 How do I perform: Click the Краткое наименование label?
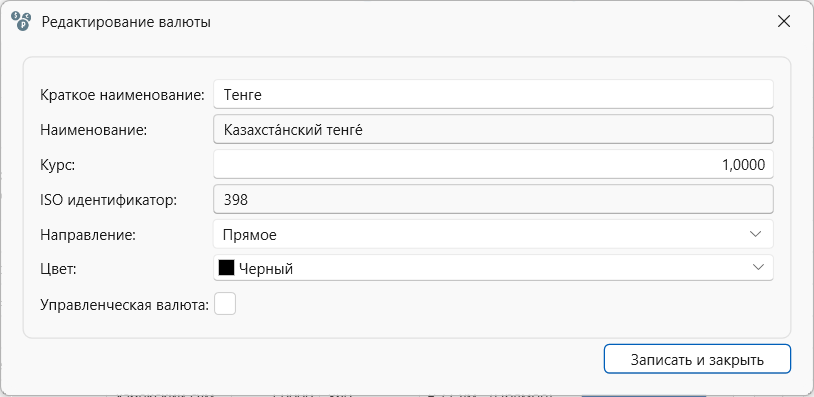pyautogui.click(x=123, y=95)
